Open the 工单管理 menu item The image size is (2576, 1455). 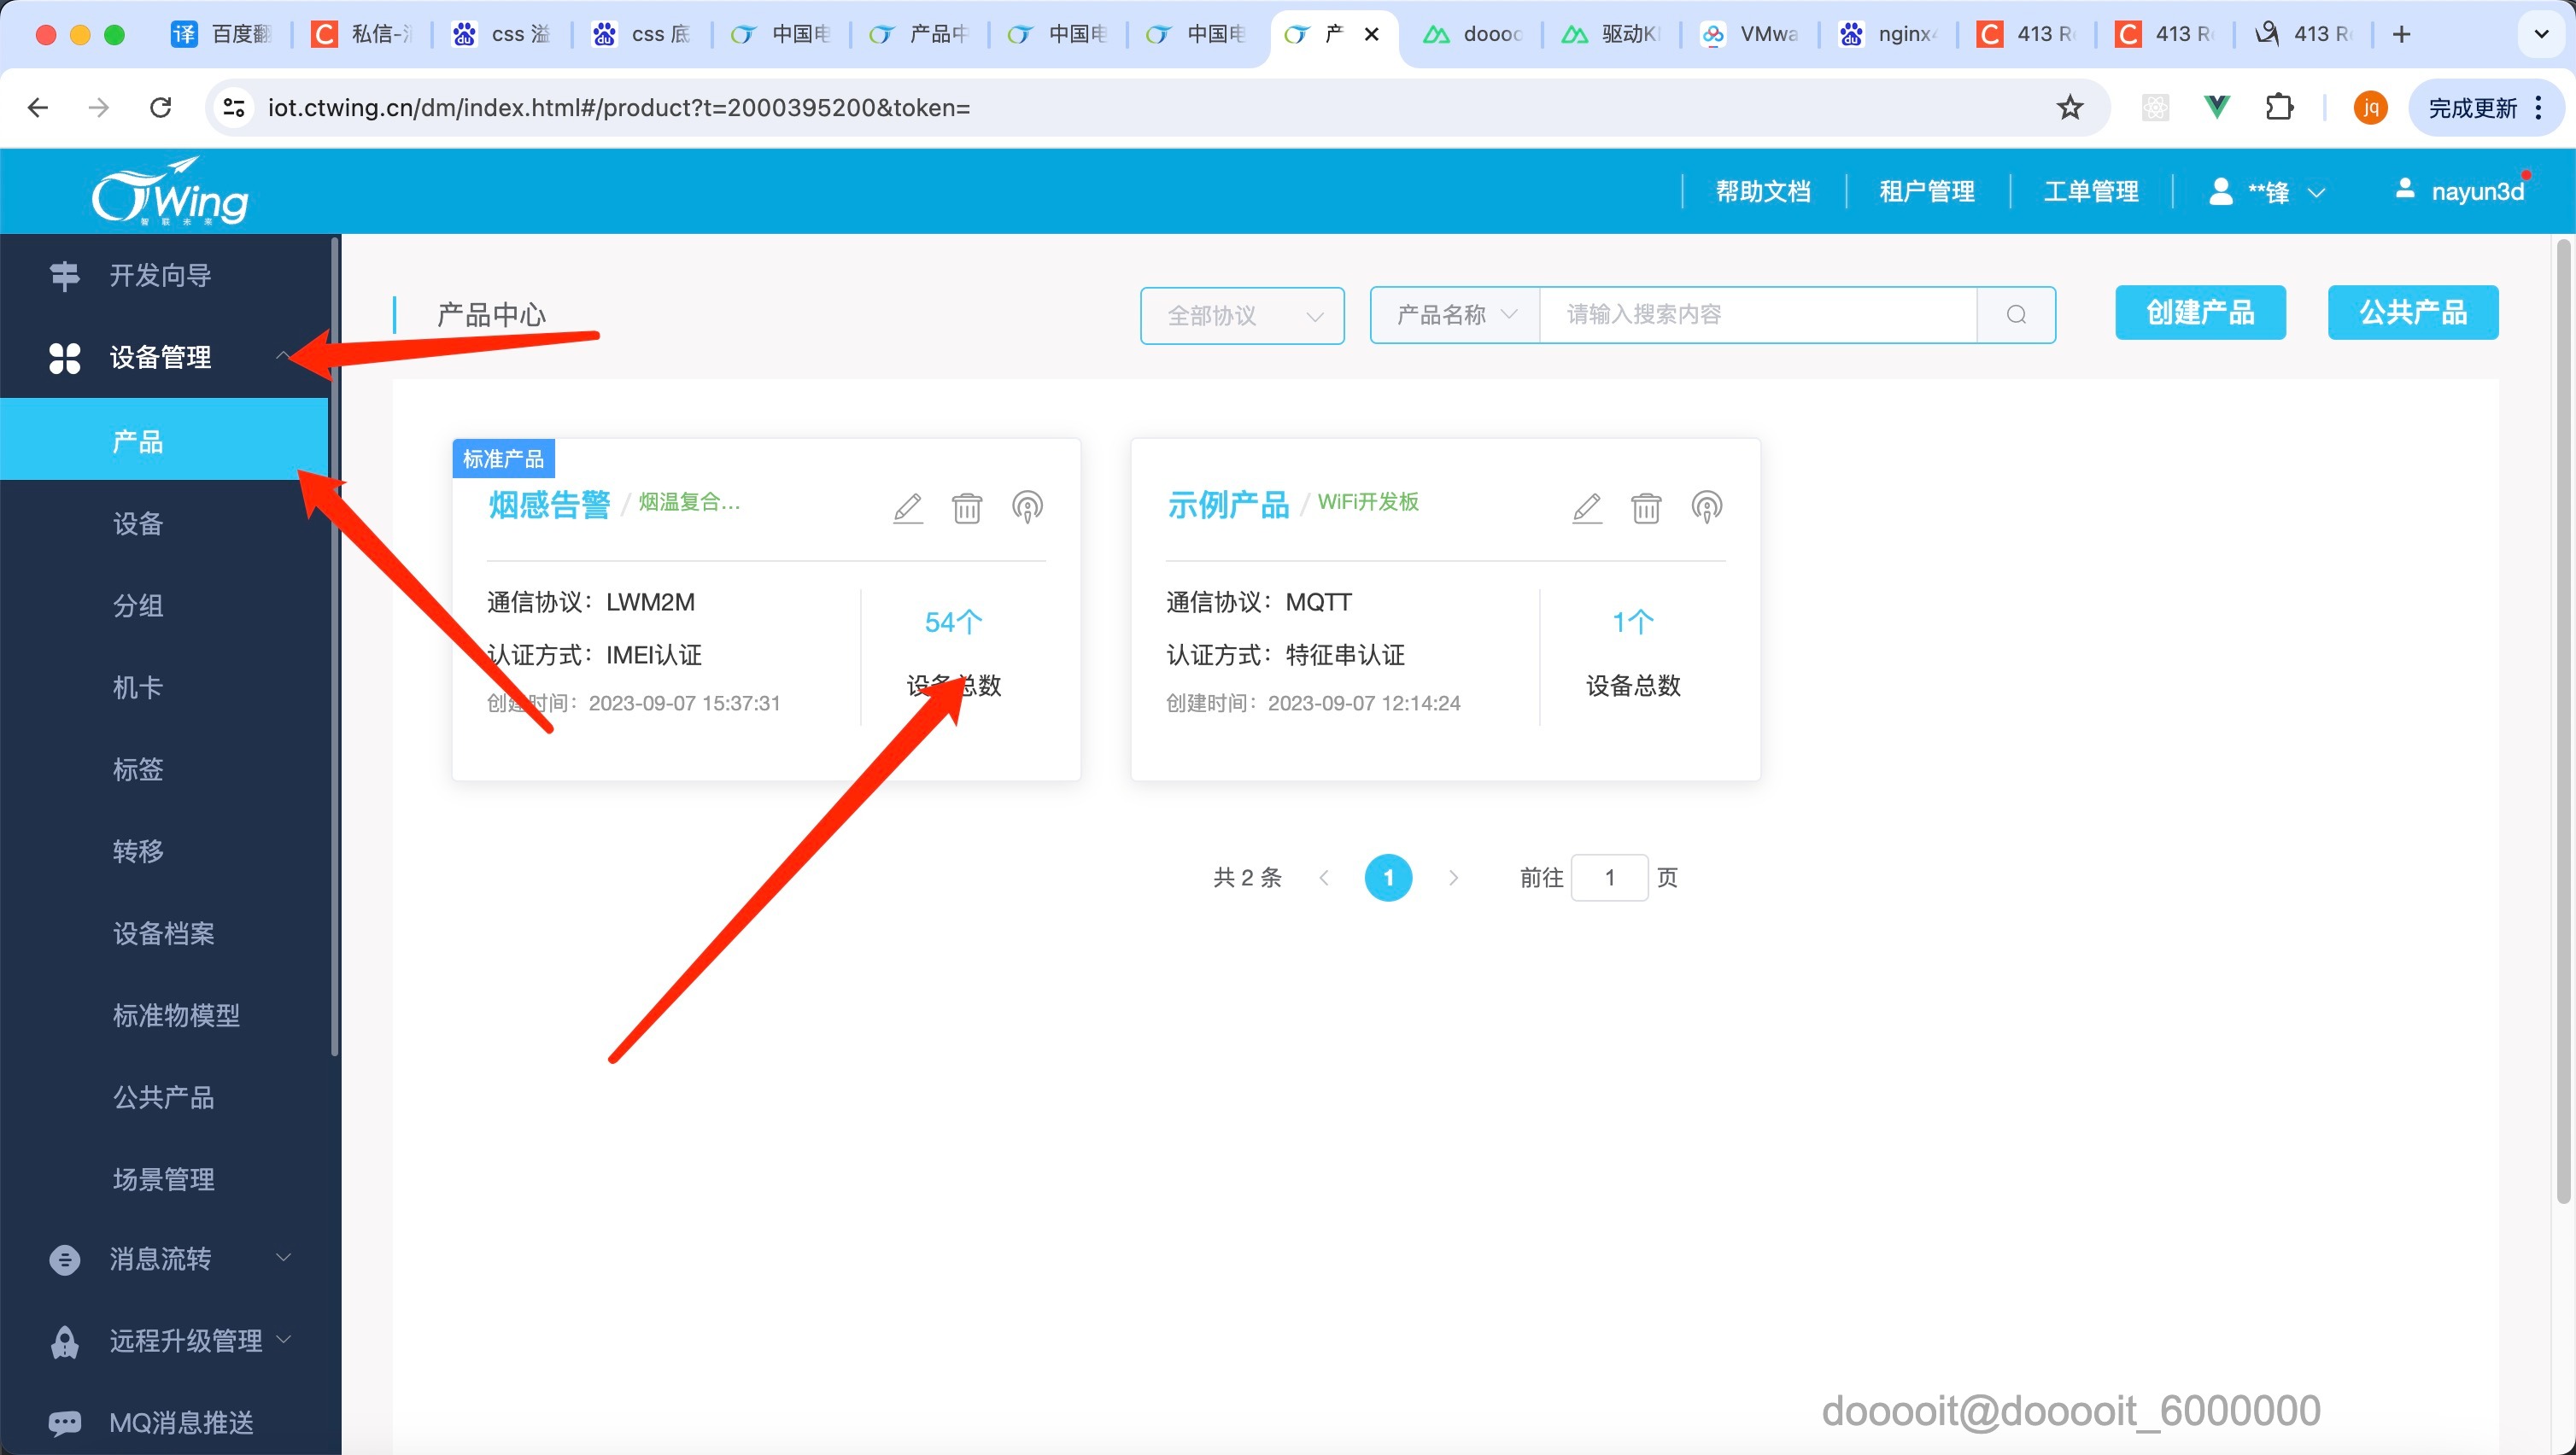2091,191
